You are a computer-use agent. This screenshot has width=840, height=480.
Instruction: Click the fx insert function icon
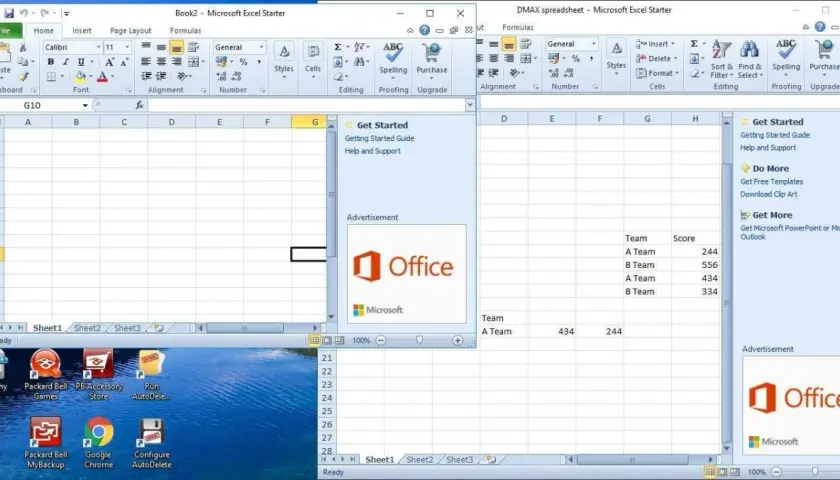(x=139, y=106)
